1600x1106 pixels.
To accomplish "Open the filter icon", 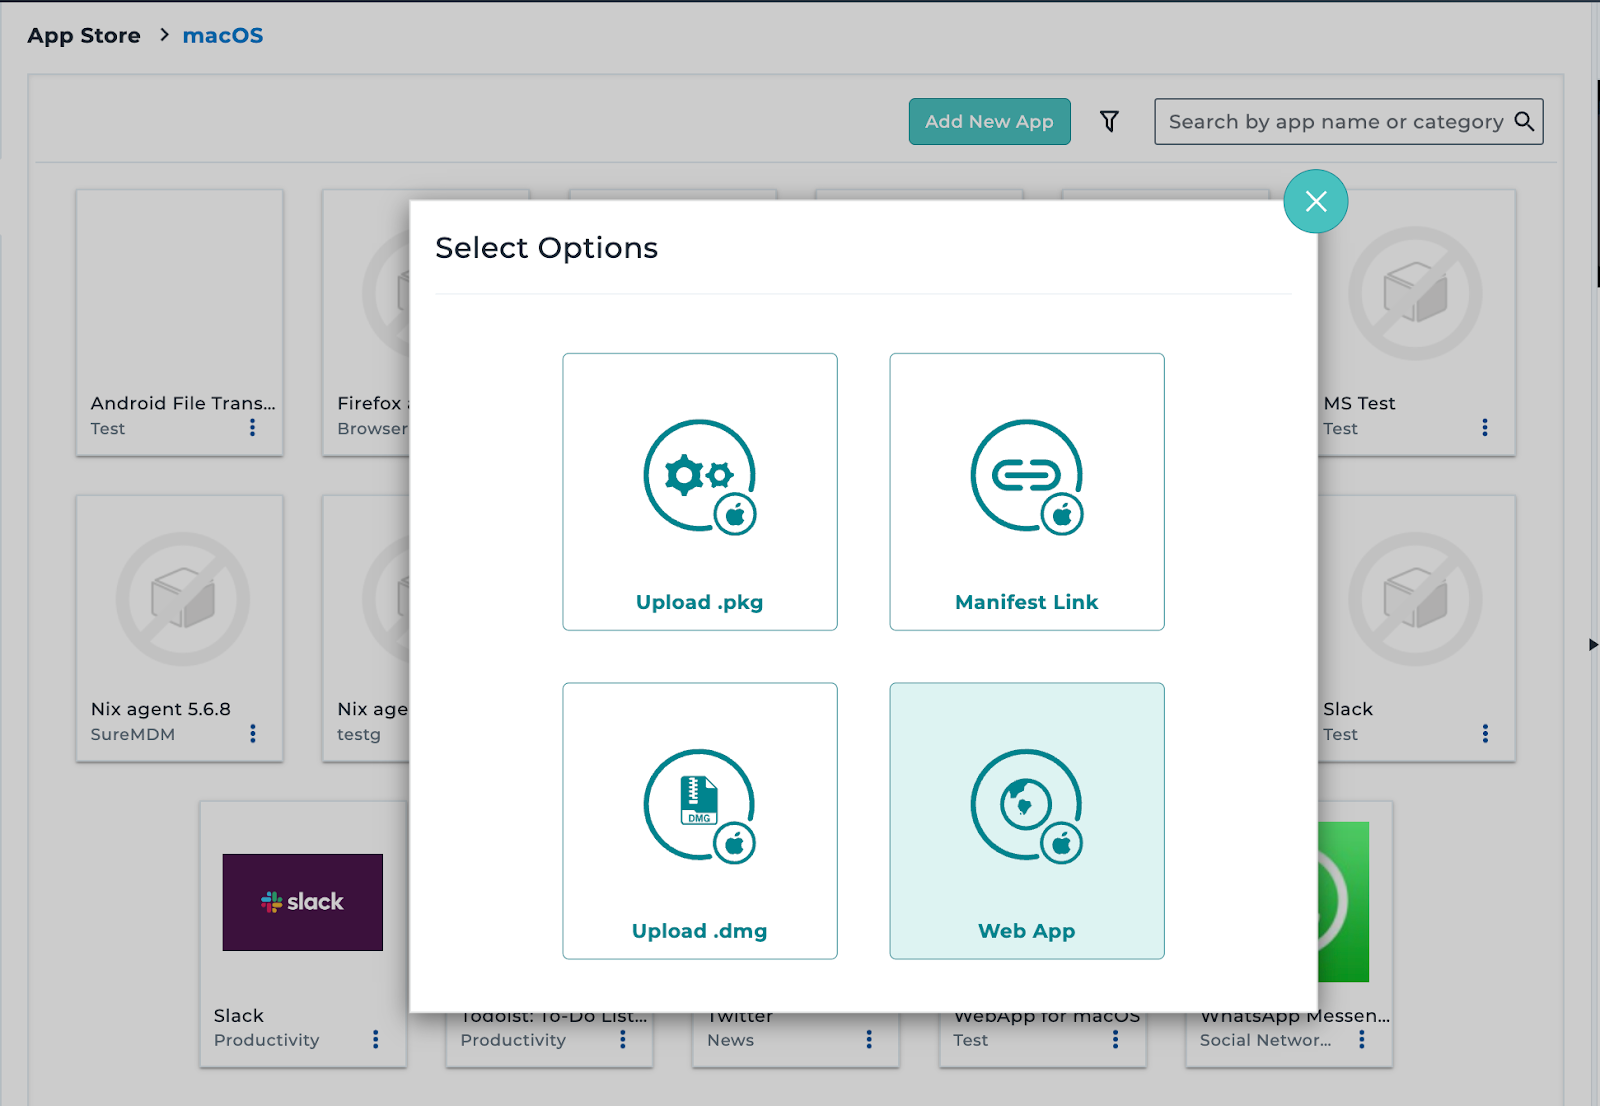I will [x=1109, y=121].
